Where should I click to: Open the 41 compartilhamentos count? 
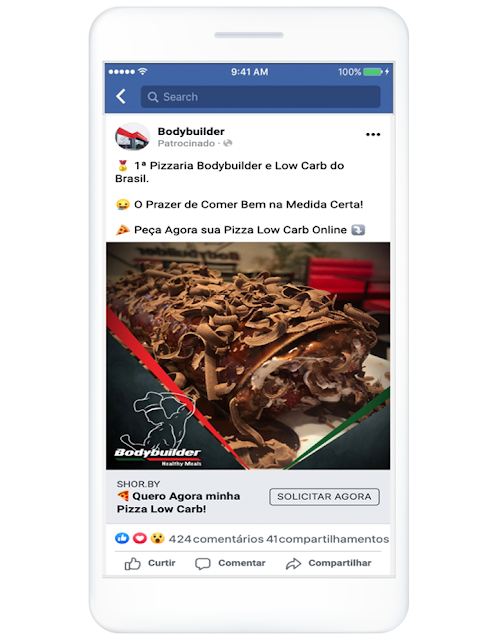pyautogui.click(x=328, y=539)
